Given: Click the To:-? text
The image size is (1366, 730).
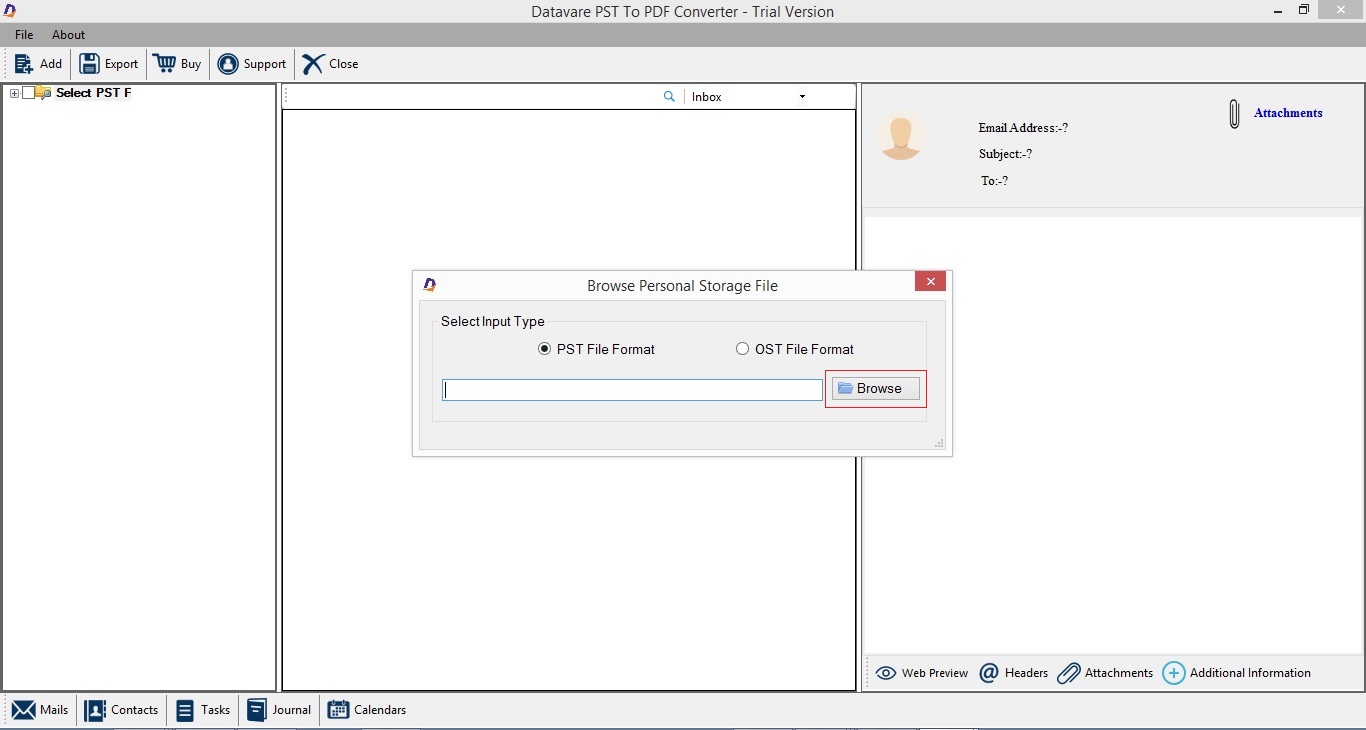Looking at the screenshot, I should (x=994, y=181).
